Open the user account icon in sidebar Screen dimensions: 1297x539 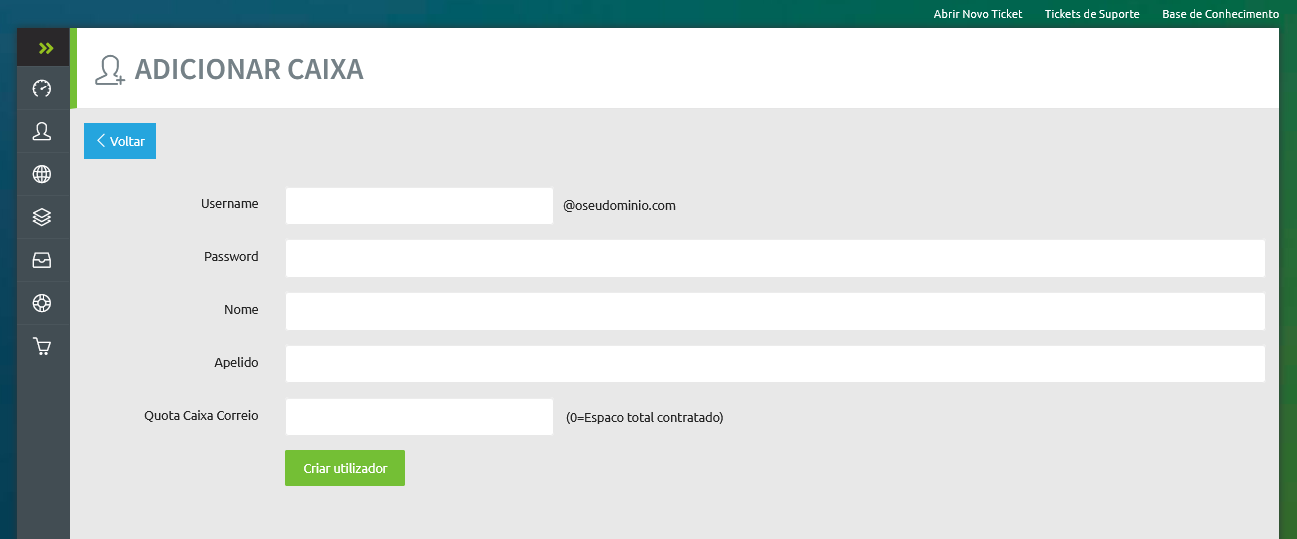pyautogui.click(x=42, y=131)
